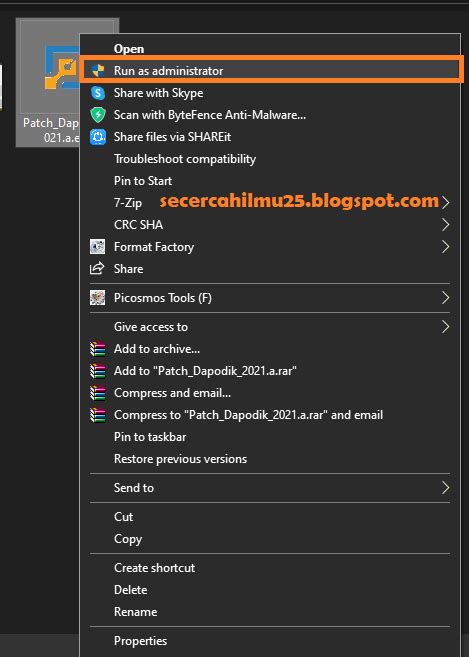The width and height of the screenshot is (469, 657).
Task: Choose Add to archive...
Action: (271, 349)
